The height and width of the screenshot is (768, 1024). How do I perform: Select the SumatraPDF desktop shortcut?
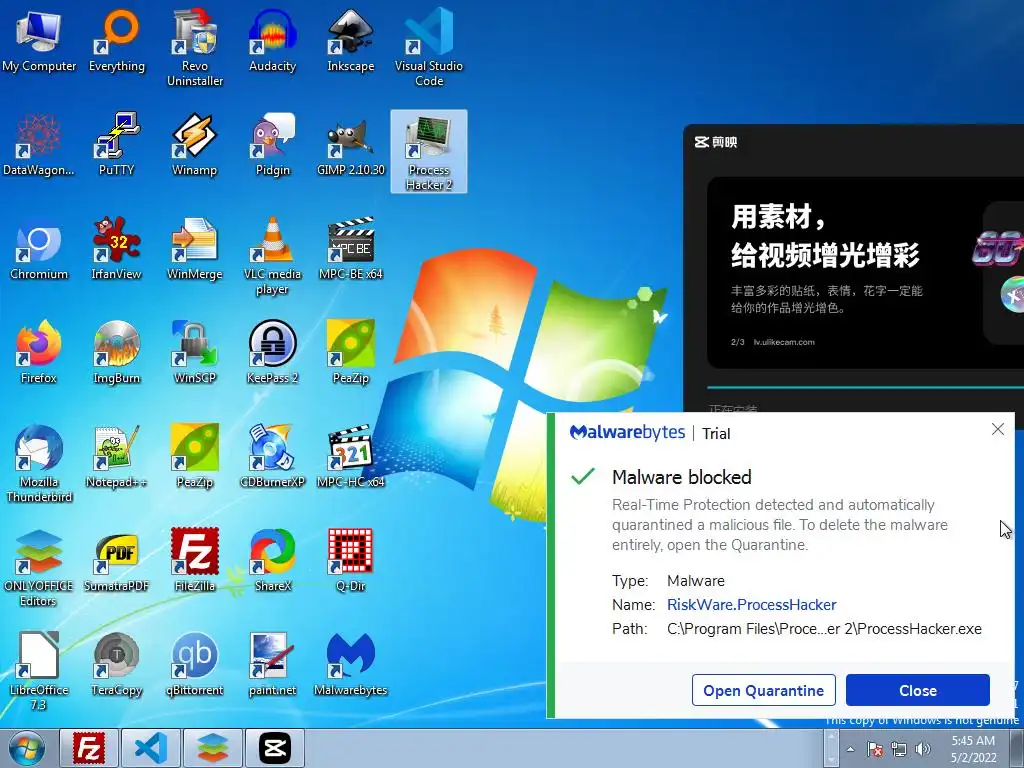tap(117, 560)
